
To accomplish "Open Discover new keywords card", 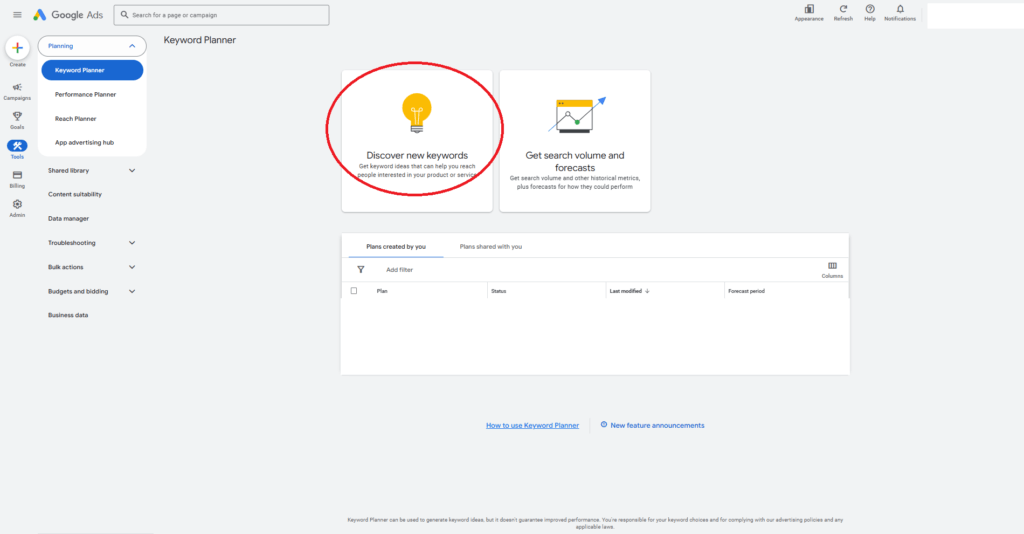I will 417,141.
